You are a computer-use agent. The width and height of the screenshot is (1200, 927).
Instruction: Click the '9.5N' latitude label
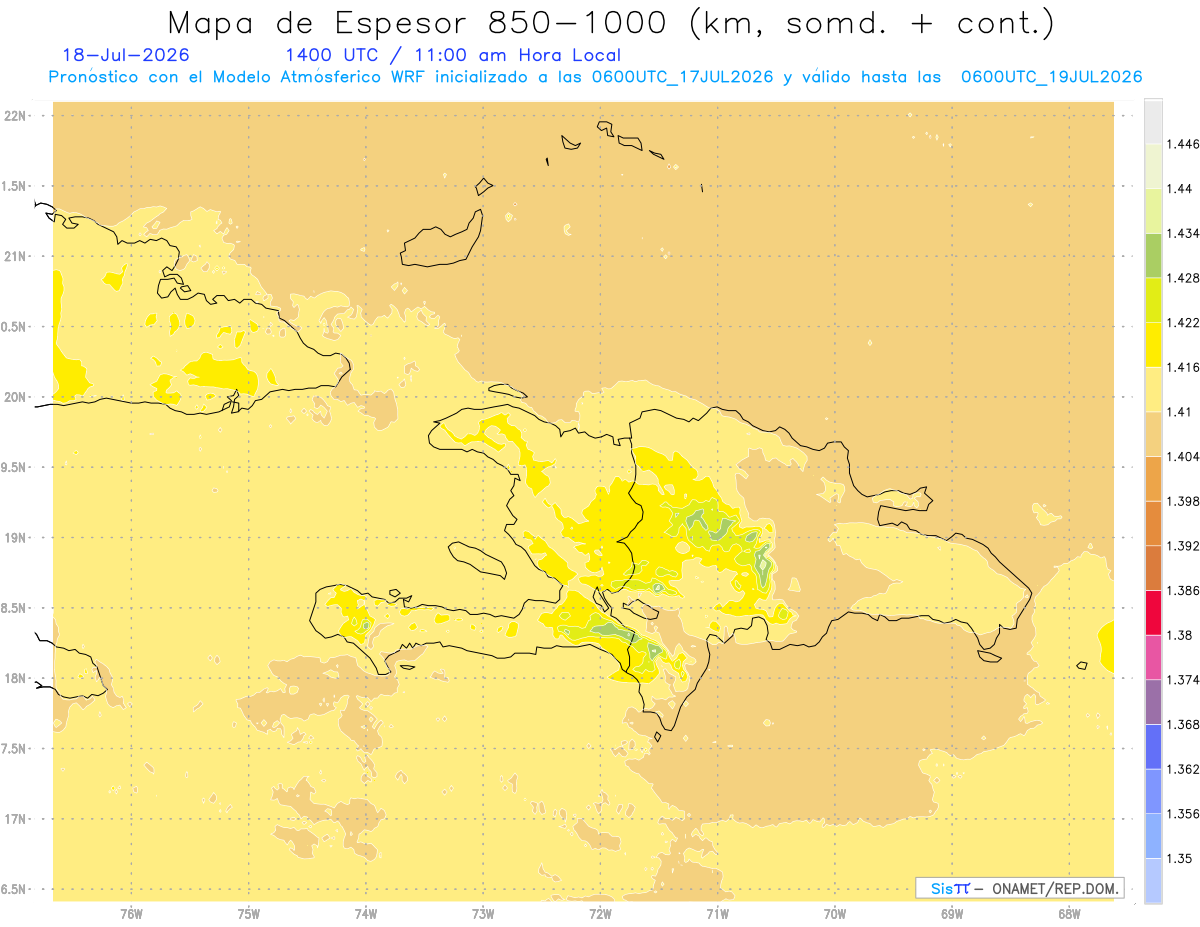point(15,467)
